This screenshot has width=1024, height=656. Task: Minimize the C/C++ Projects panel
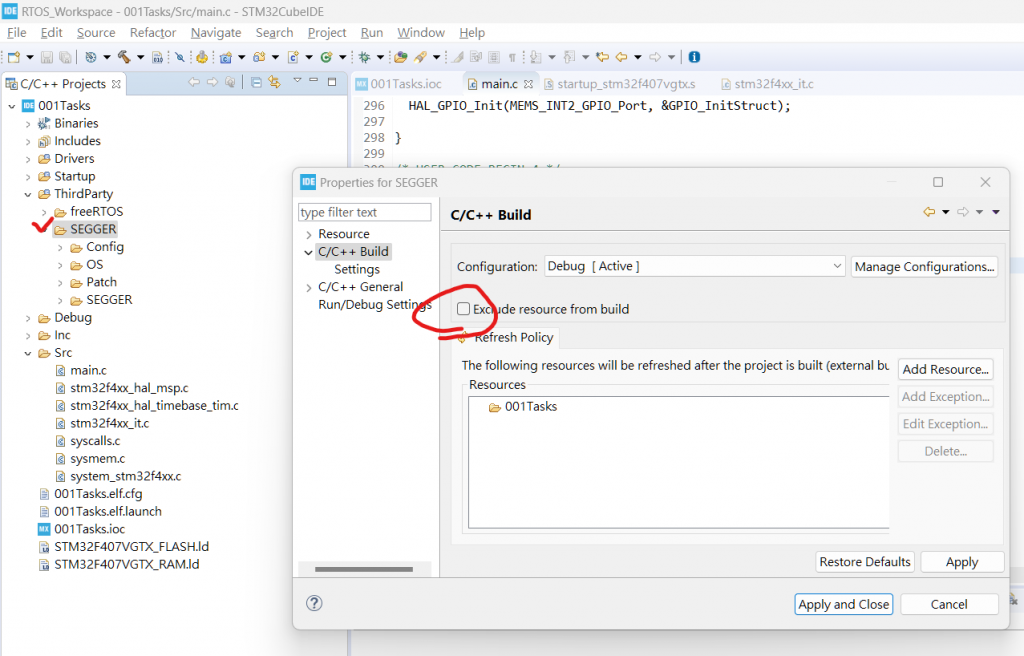click(313, 81)
